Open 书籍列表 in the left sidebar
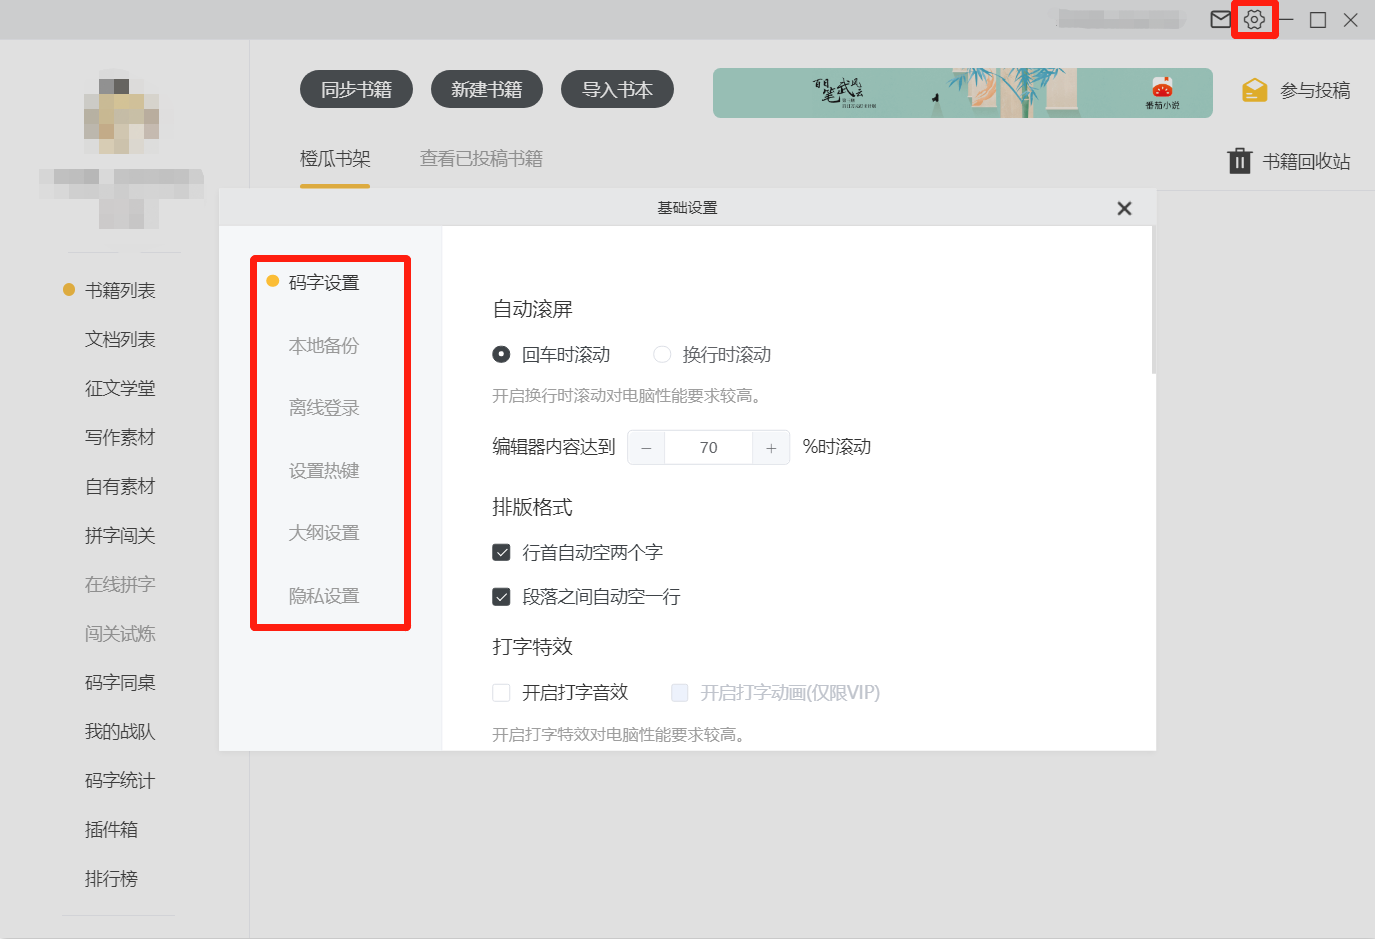 (120, 290)
